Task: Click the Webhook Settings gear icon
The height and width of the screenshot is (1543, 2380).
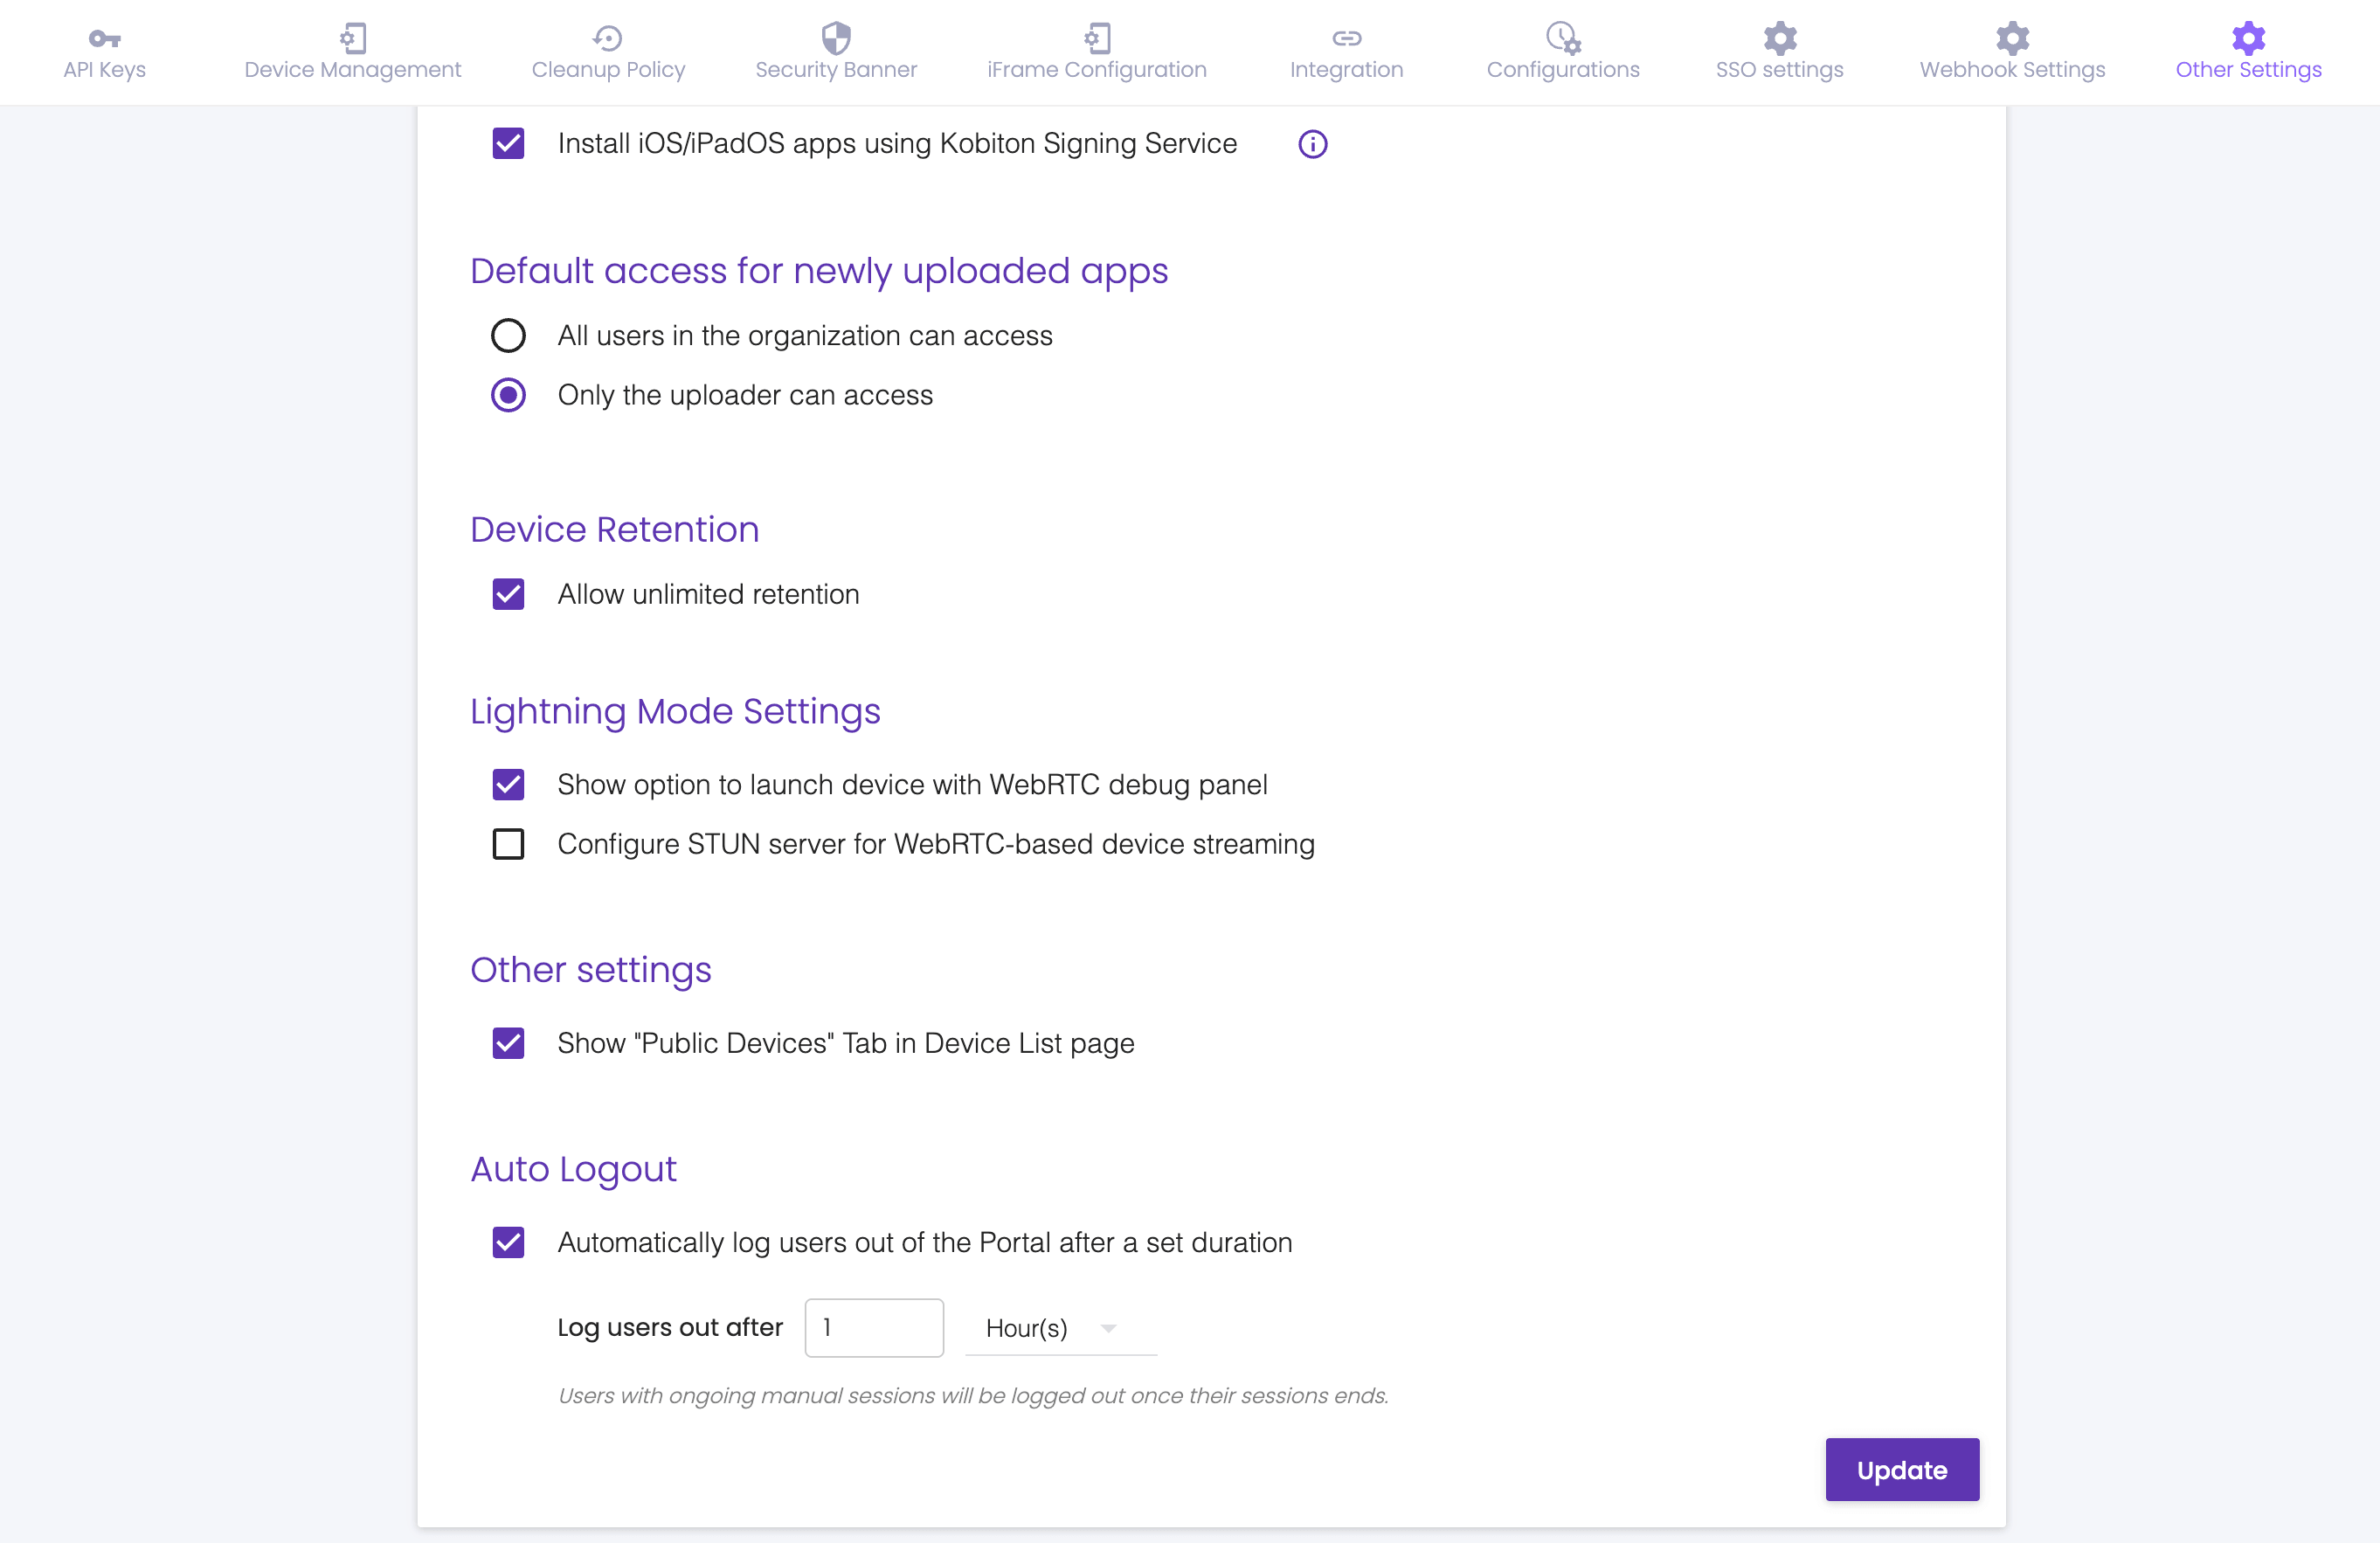Action: point(2012,38)
